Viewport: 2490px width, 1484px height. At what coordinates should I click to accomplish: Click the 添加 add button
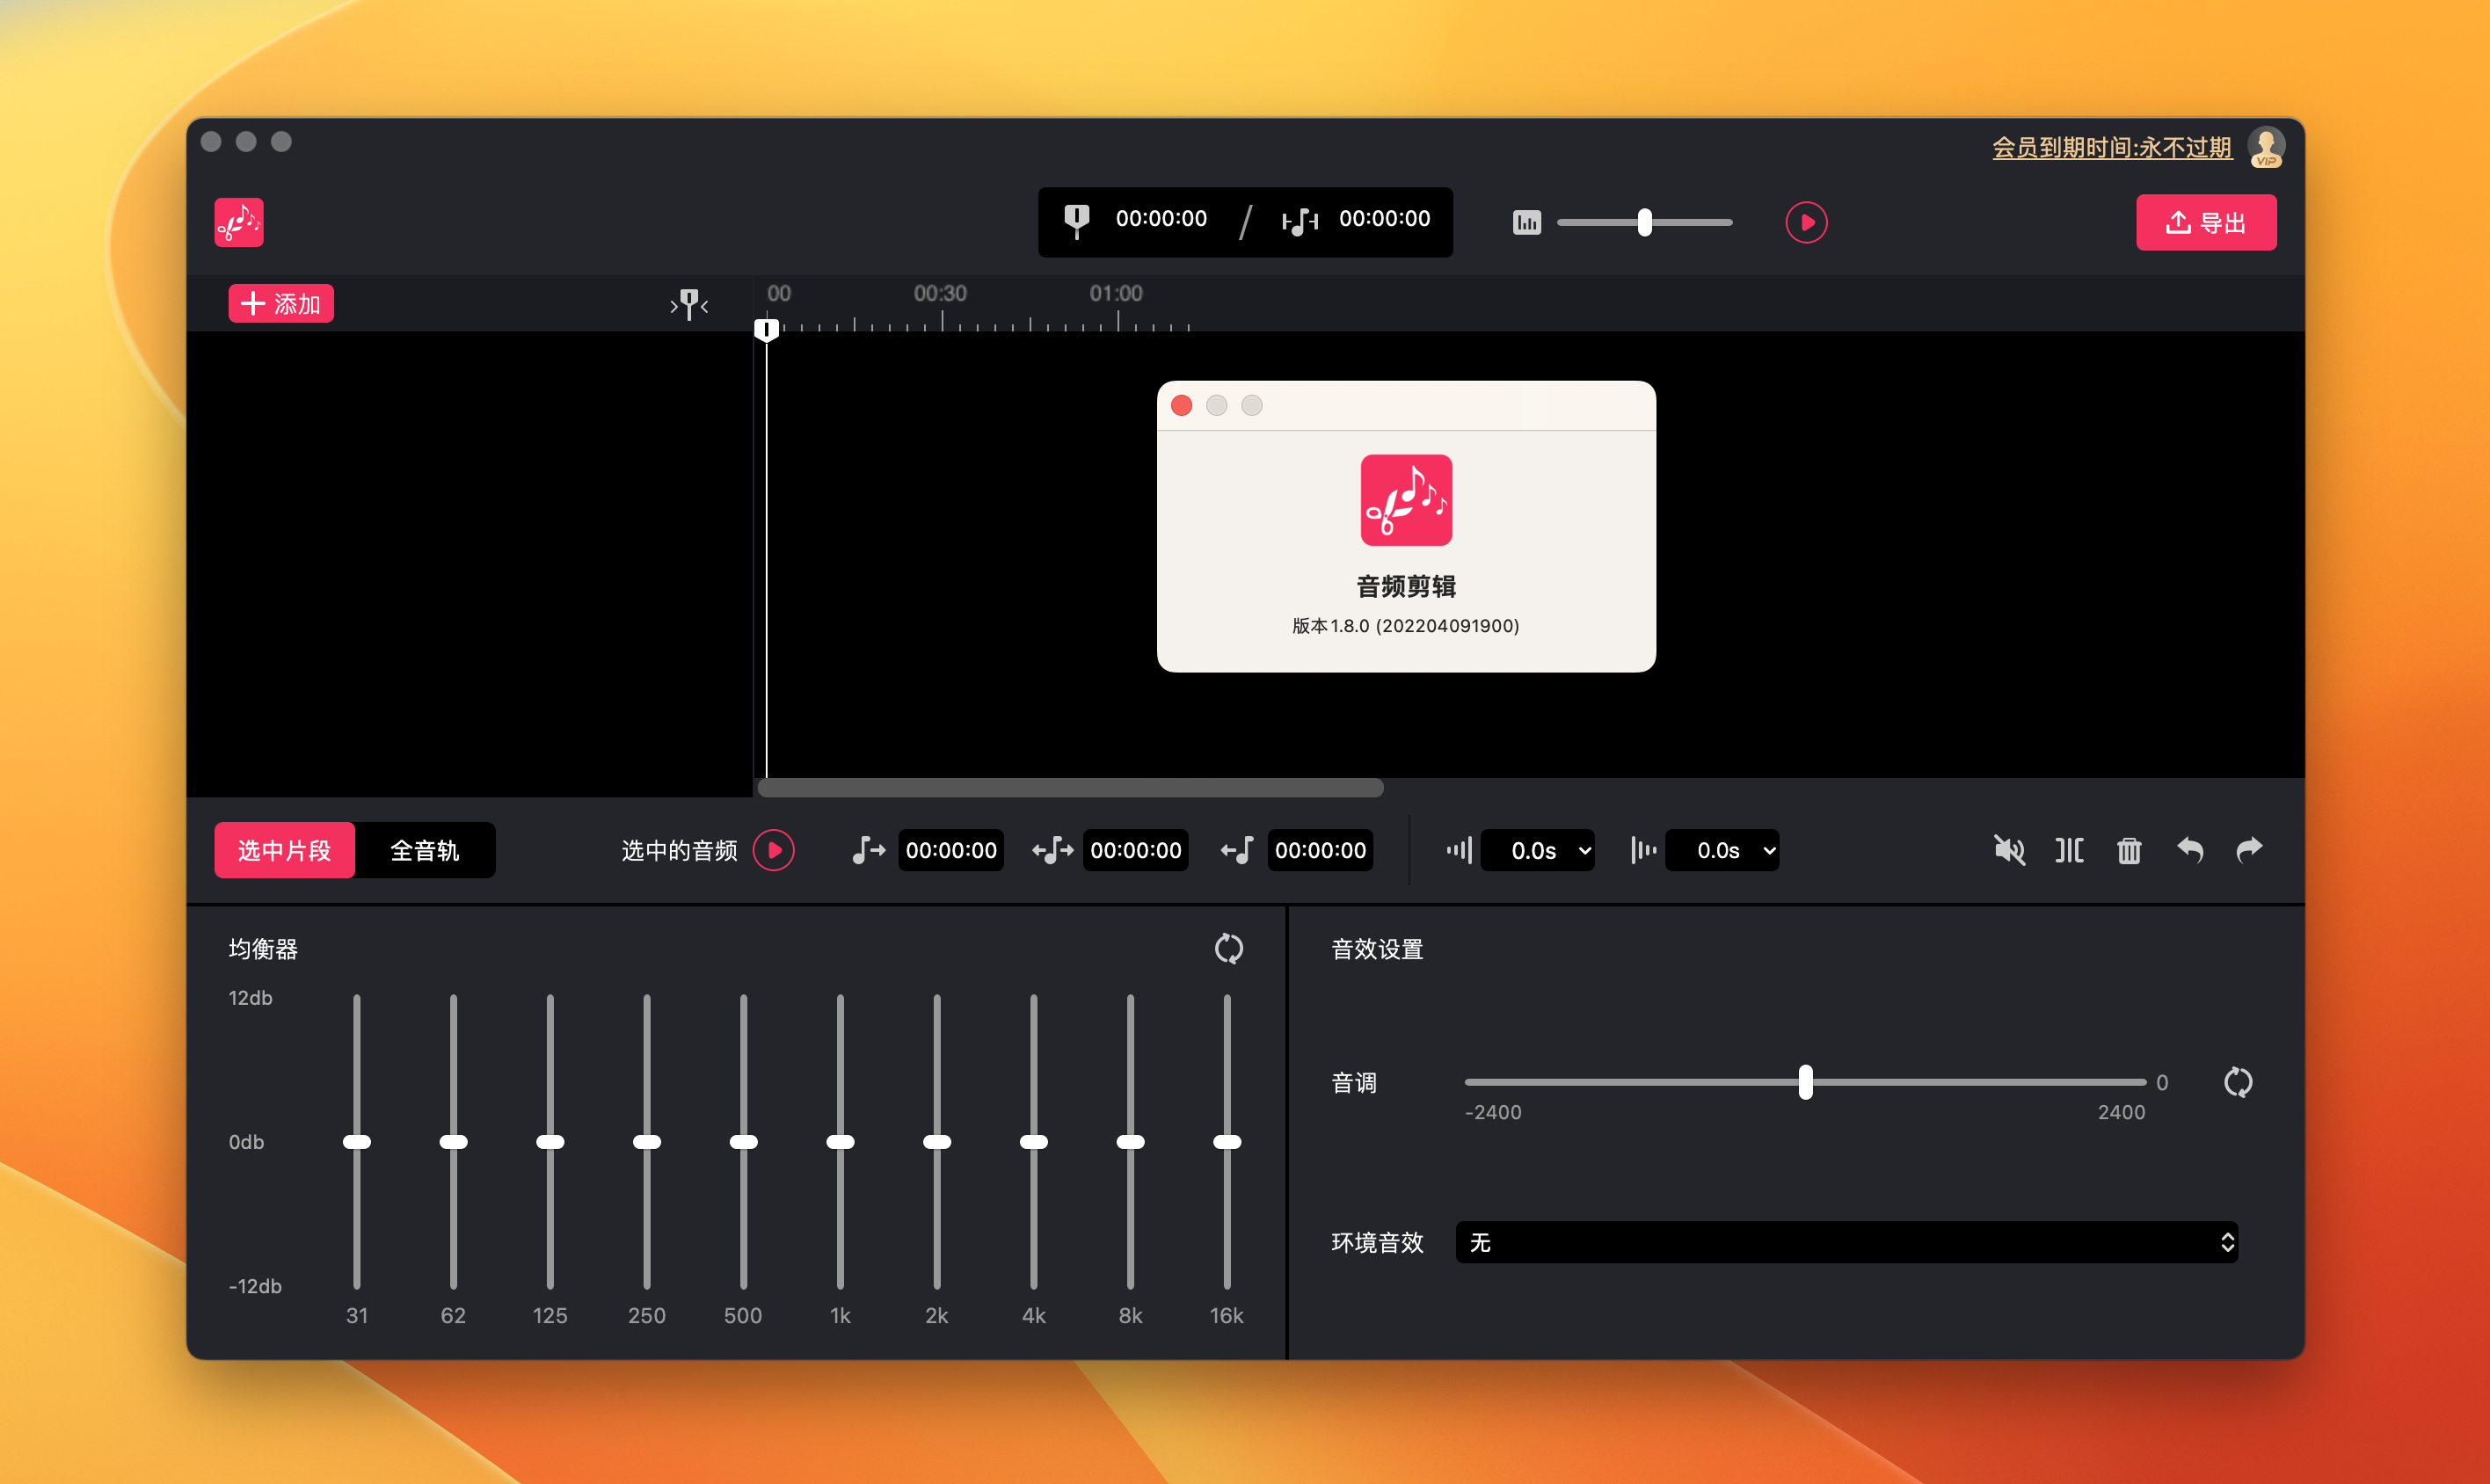(x=281, y=304)
